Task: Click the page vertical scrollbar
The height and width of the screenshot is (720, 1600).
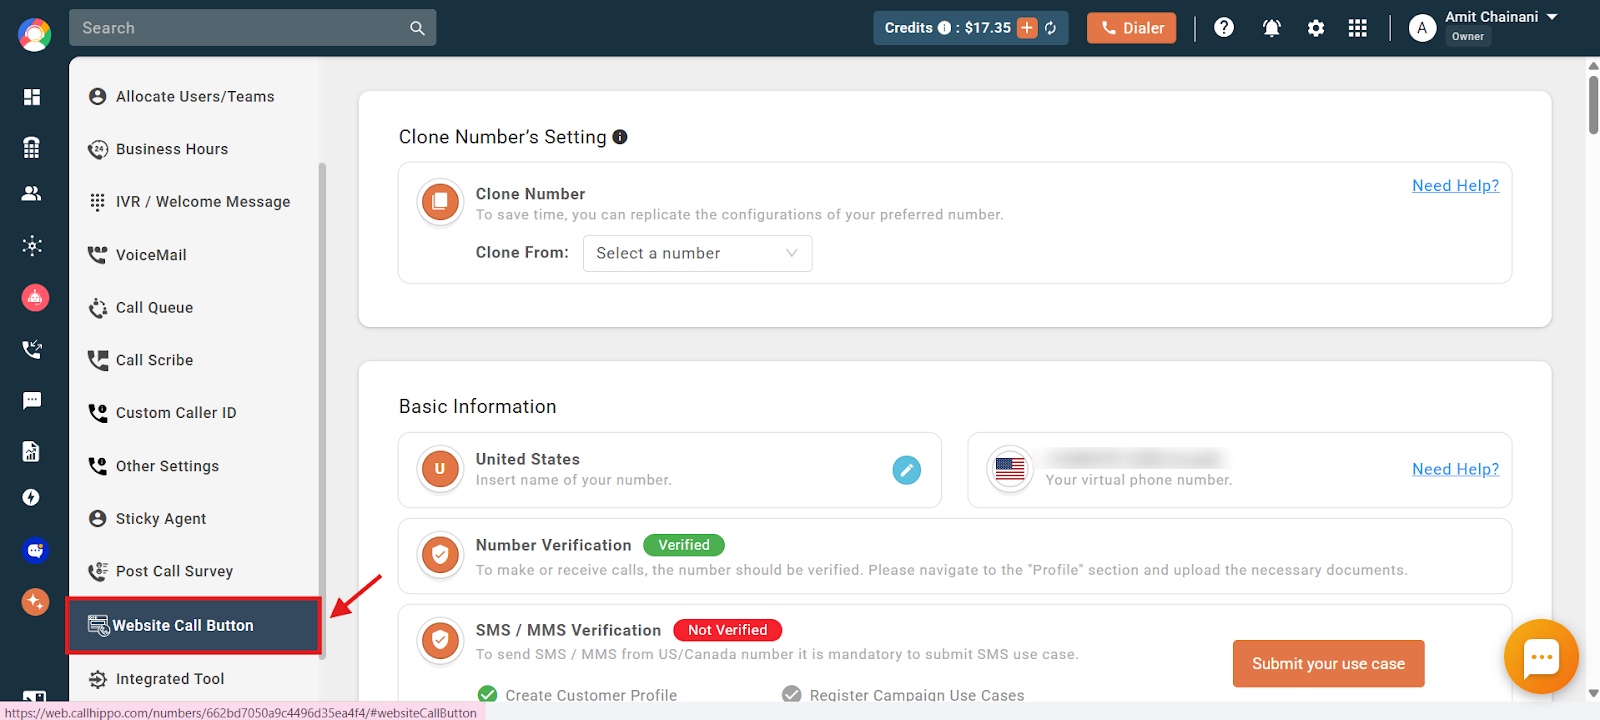Action: (1593, 105)
